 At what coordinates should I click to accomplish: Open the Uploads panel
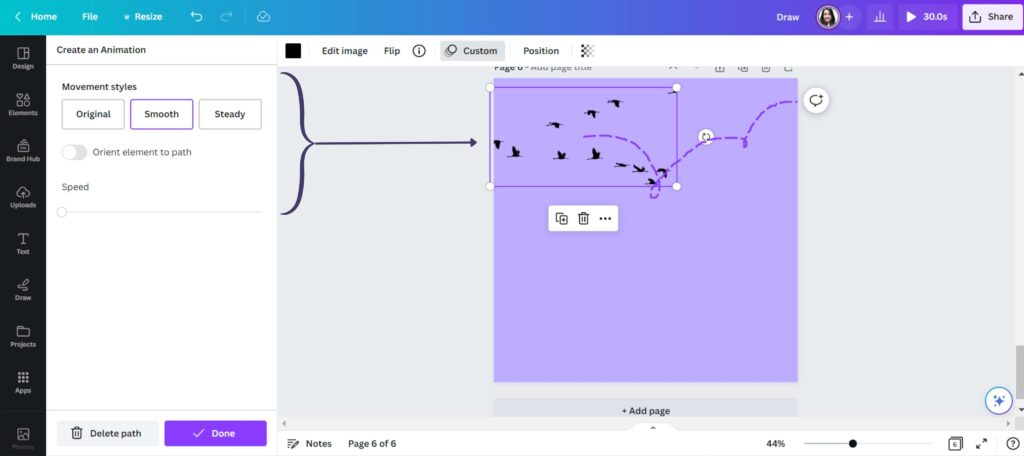(x=23, y=197)
